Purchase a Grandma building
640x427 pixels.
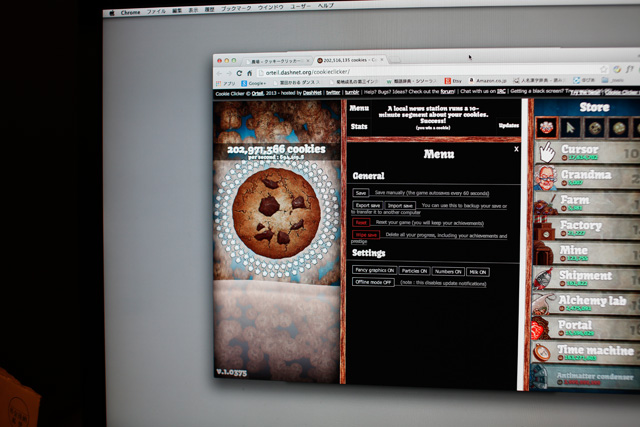point(585,178)
